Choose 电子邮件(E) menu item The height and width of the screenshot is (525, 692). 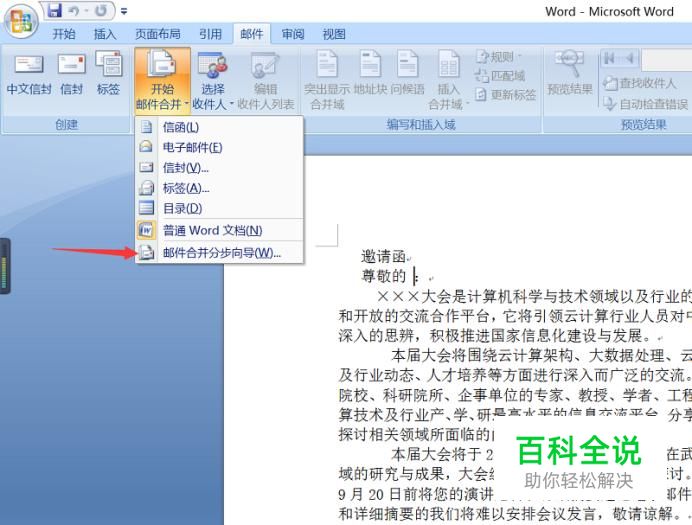(219, 147)
